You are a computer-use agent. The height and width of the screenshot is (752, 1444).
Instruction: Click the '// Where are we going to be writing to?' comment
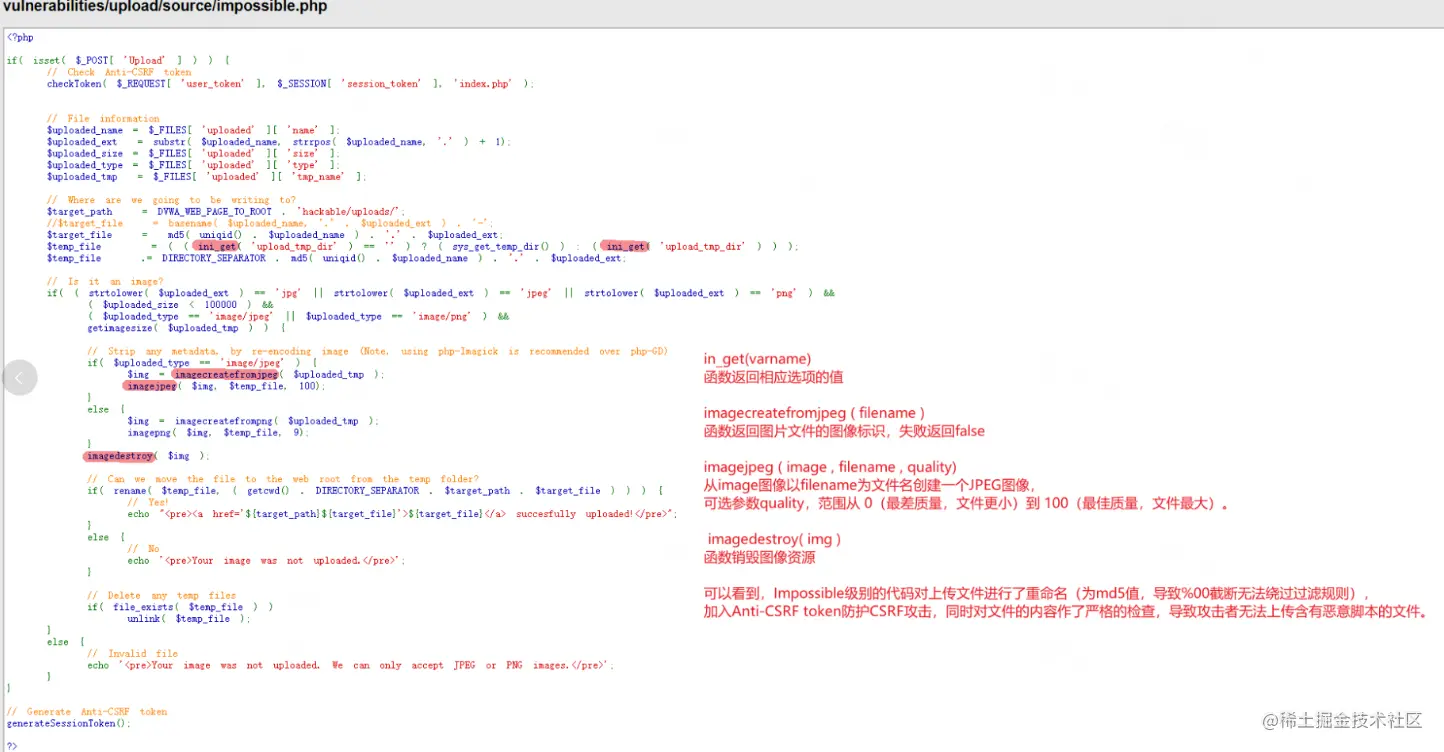click(171, 200)
